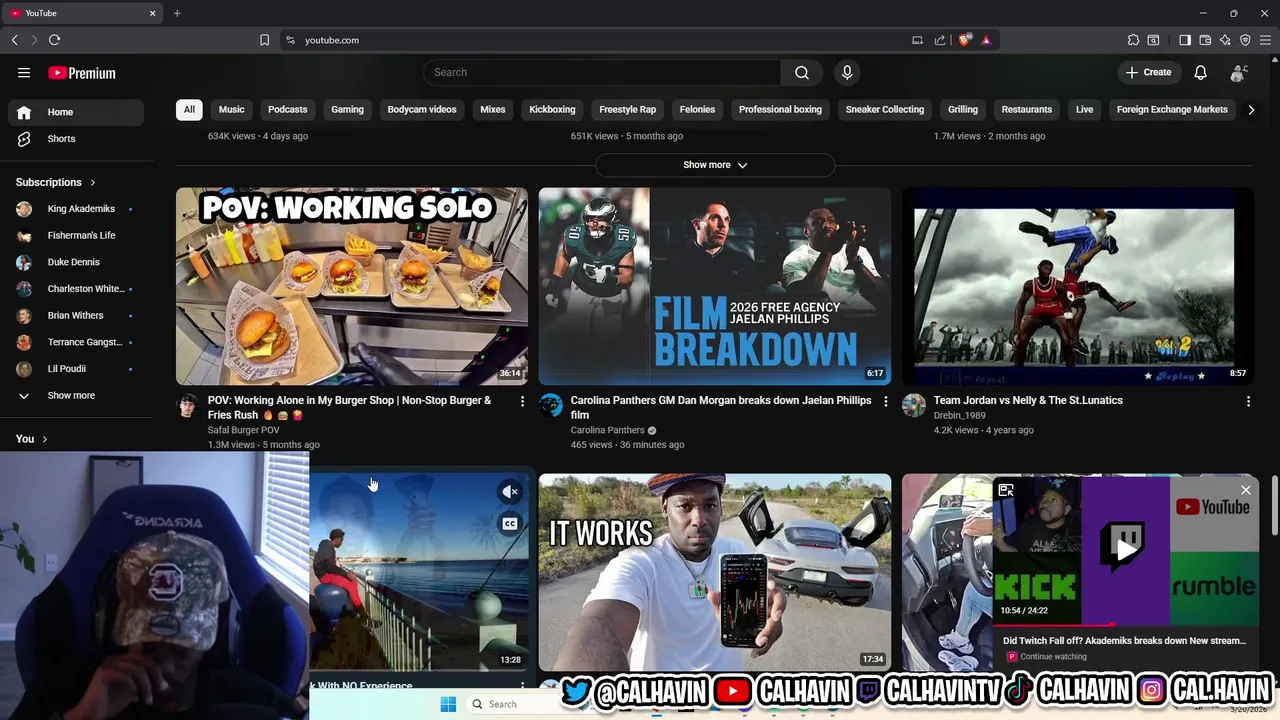Reload the page in the browser
1280x720 pixels.
pyautogui.click(x=54, y=40)
